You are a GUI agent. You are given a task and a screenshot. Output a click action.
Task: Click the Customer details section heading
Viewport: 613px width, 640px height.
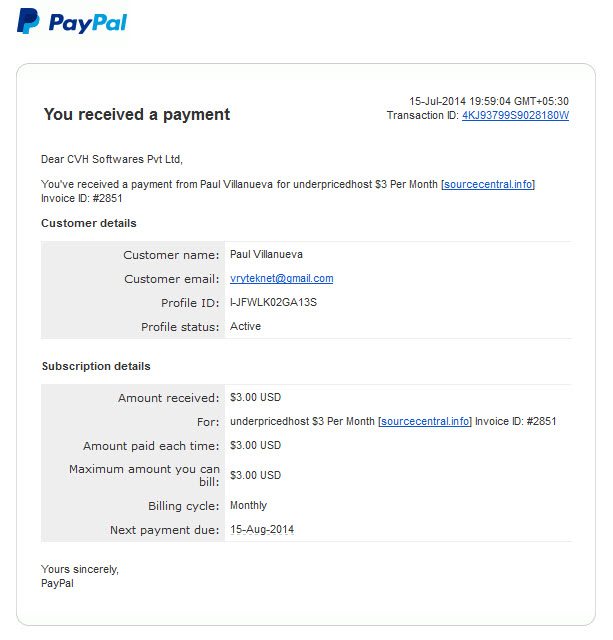(89, 223)
